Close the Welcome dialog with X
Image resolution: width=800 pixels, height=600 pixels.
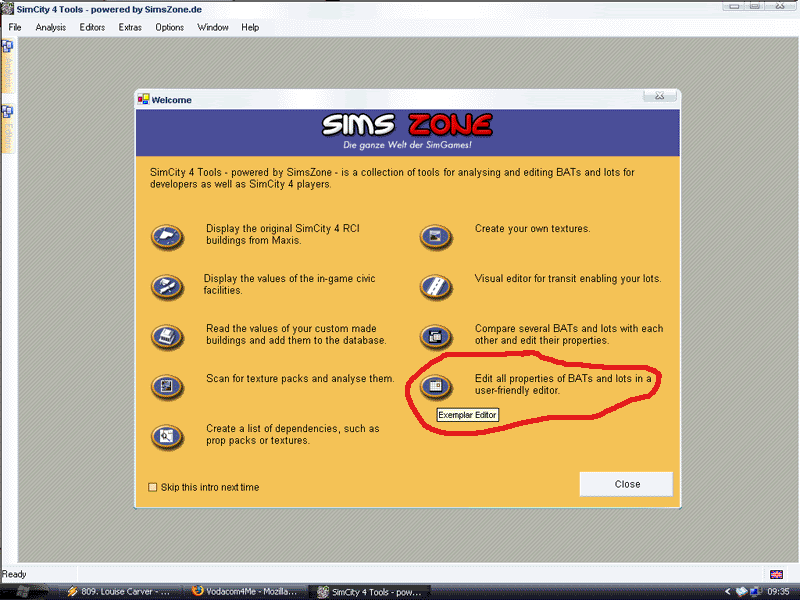pos(660,96)
